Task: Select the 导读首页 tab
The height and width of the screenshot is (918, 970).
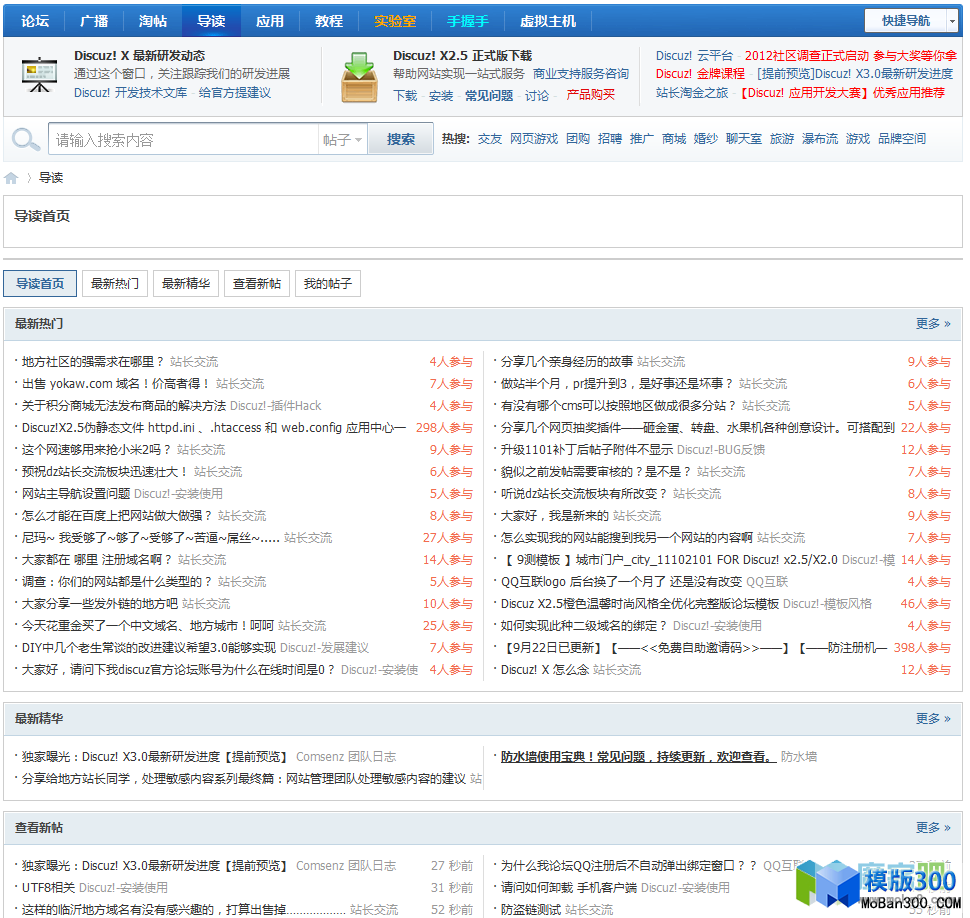Action: click(40, 283)
